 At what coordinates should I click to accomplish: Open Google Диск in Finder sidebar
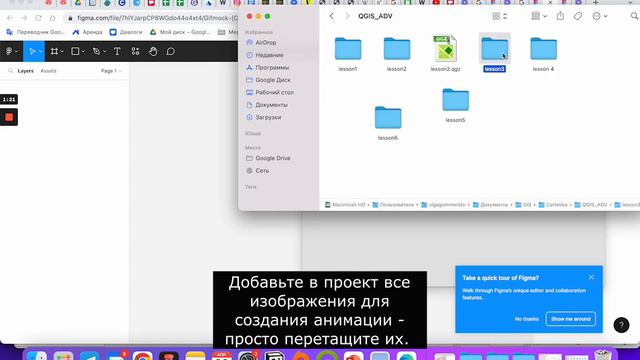point(273,80)
